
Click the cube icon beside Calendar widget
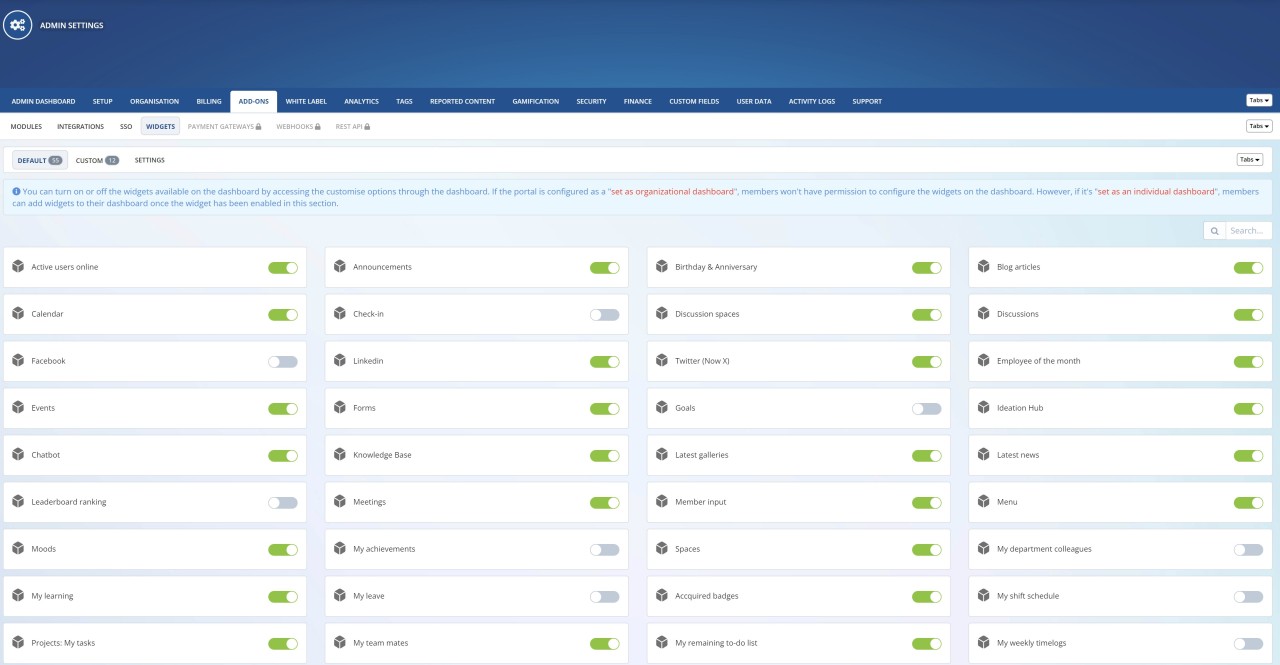(20, 314)
